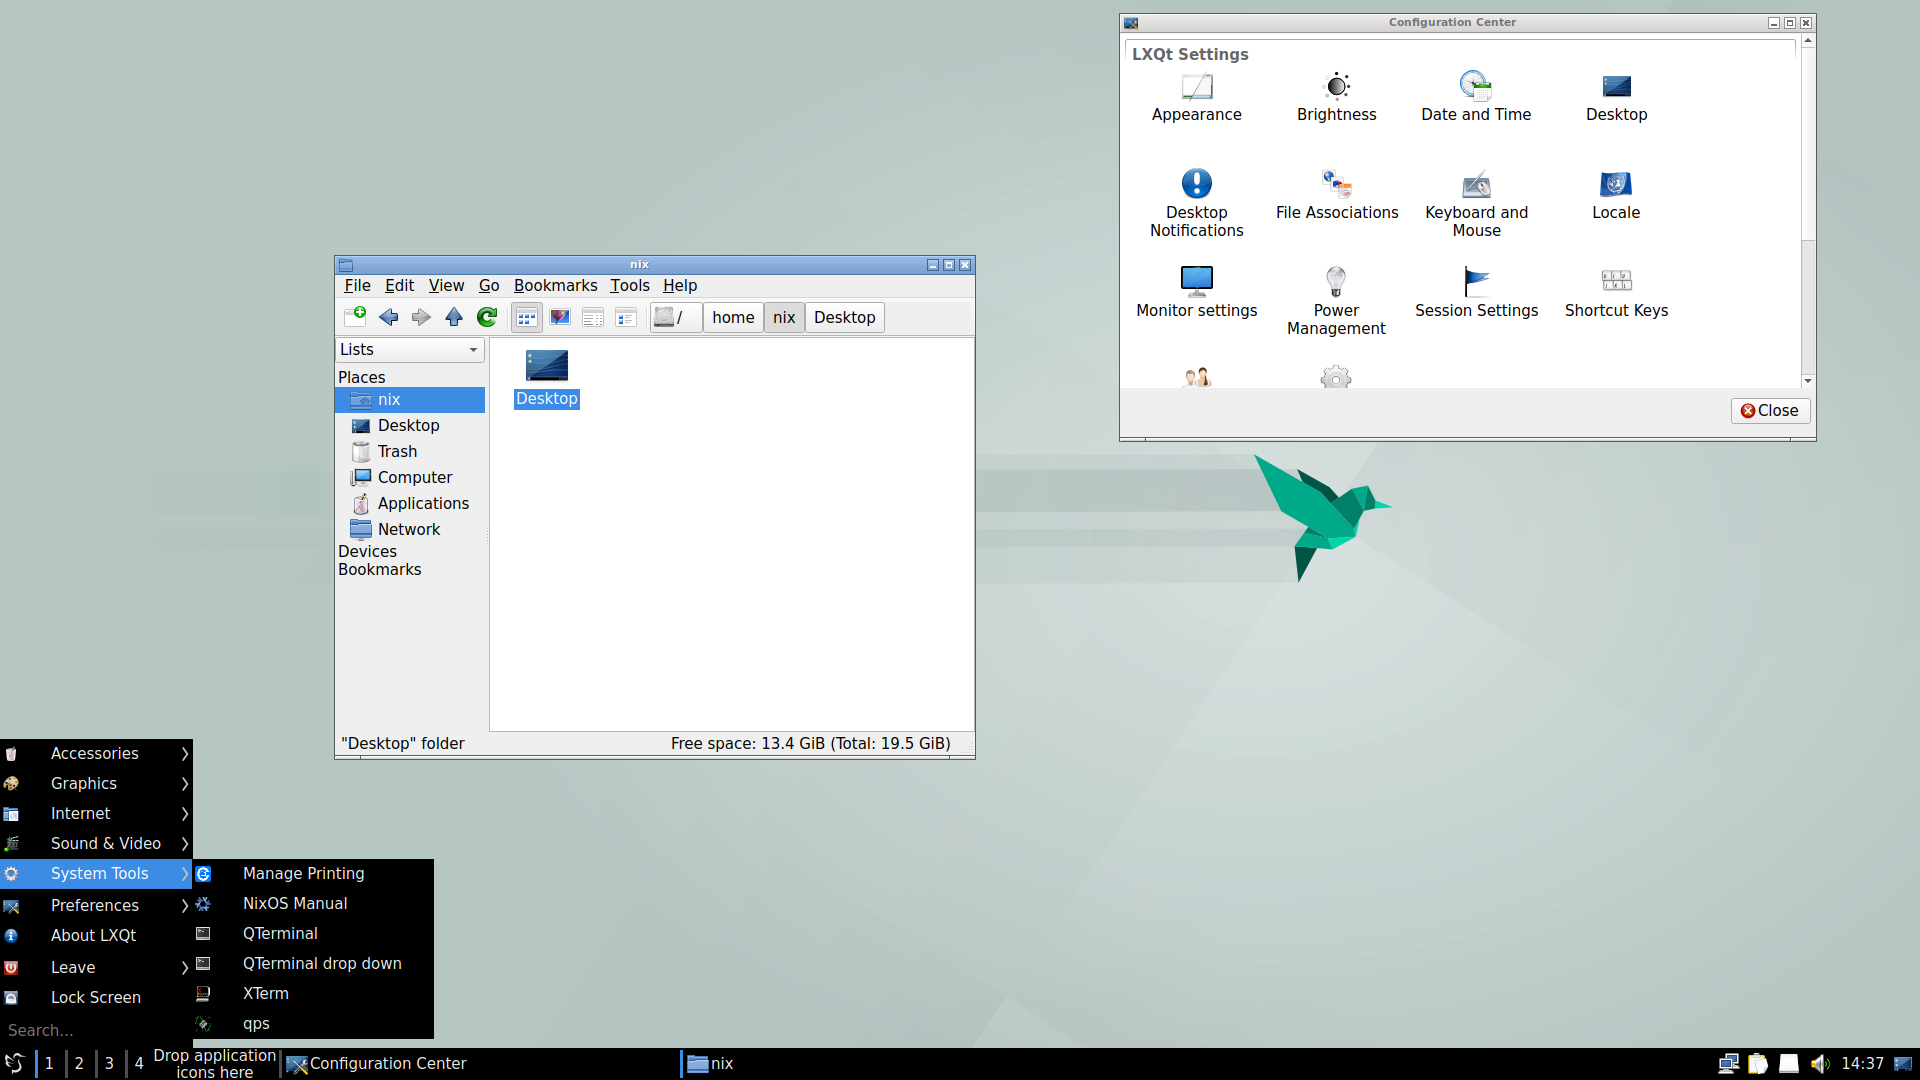The image size is (1920, 1080).
Task: Switch to thumbnail view mode
Action: 560,317
